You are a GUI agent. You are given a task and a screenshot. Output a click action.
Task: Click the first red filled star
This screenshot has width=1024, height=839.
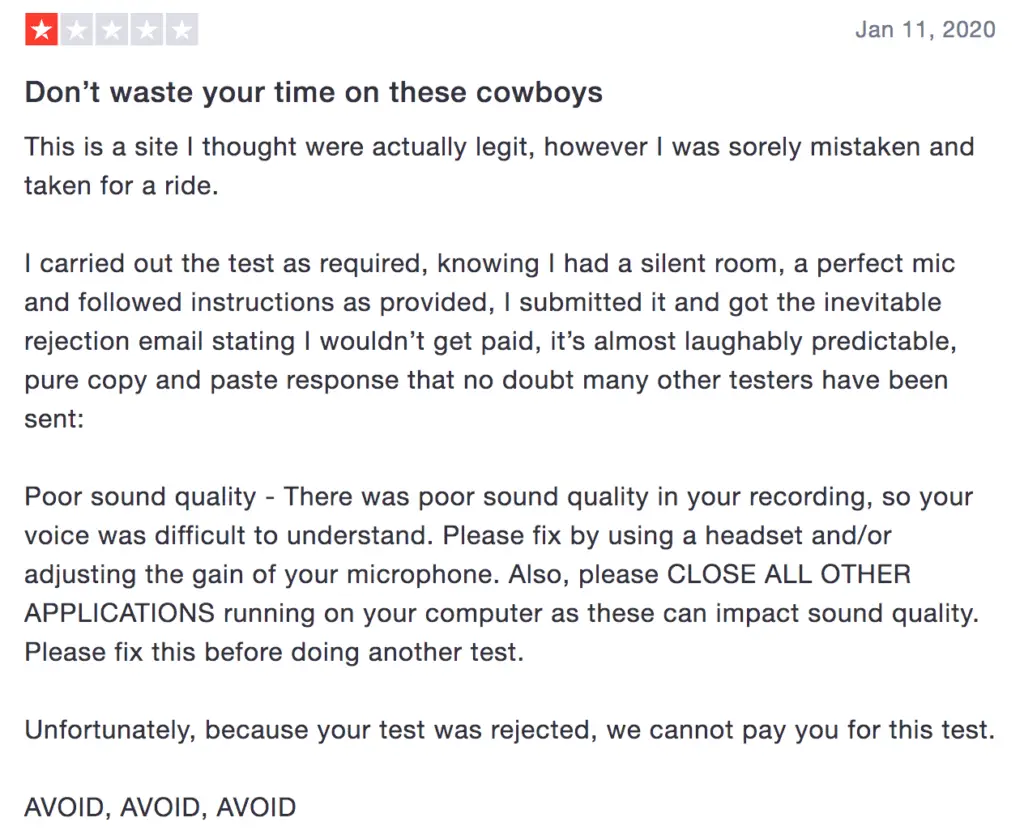coord(42,29)
